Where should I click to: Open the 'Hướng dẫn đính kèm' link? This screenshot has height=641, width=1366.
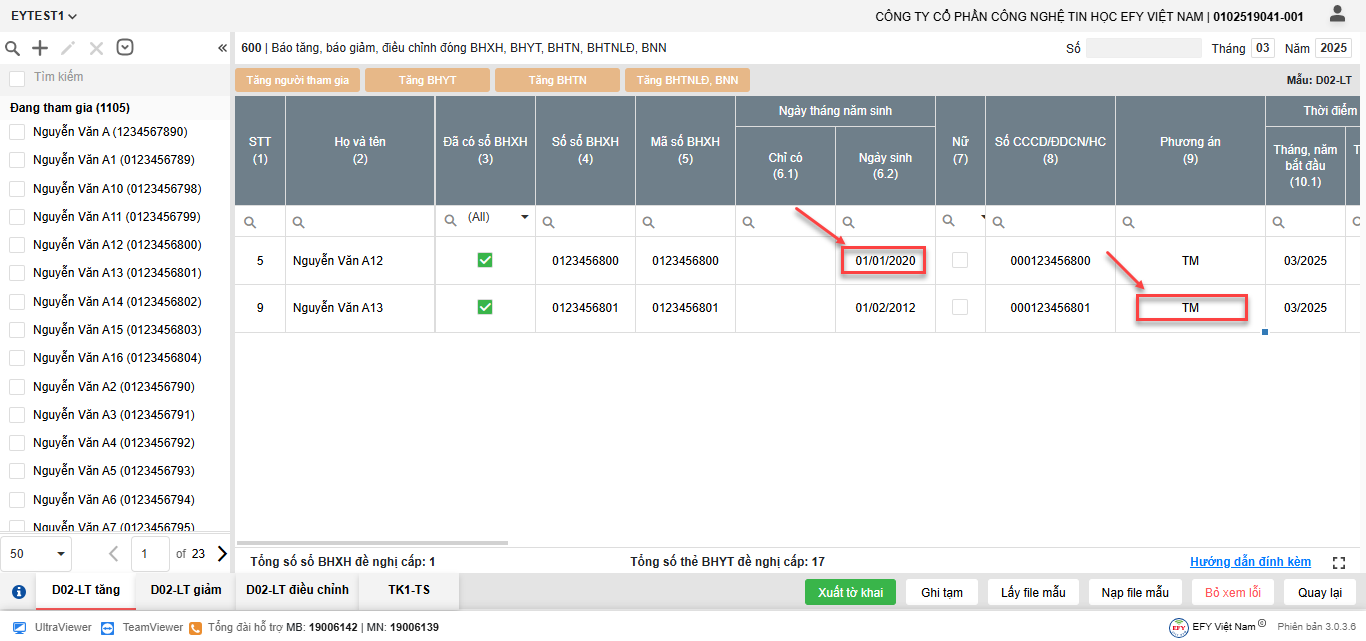1250,562
